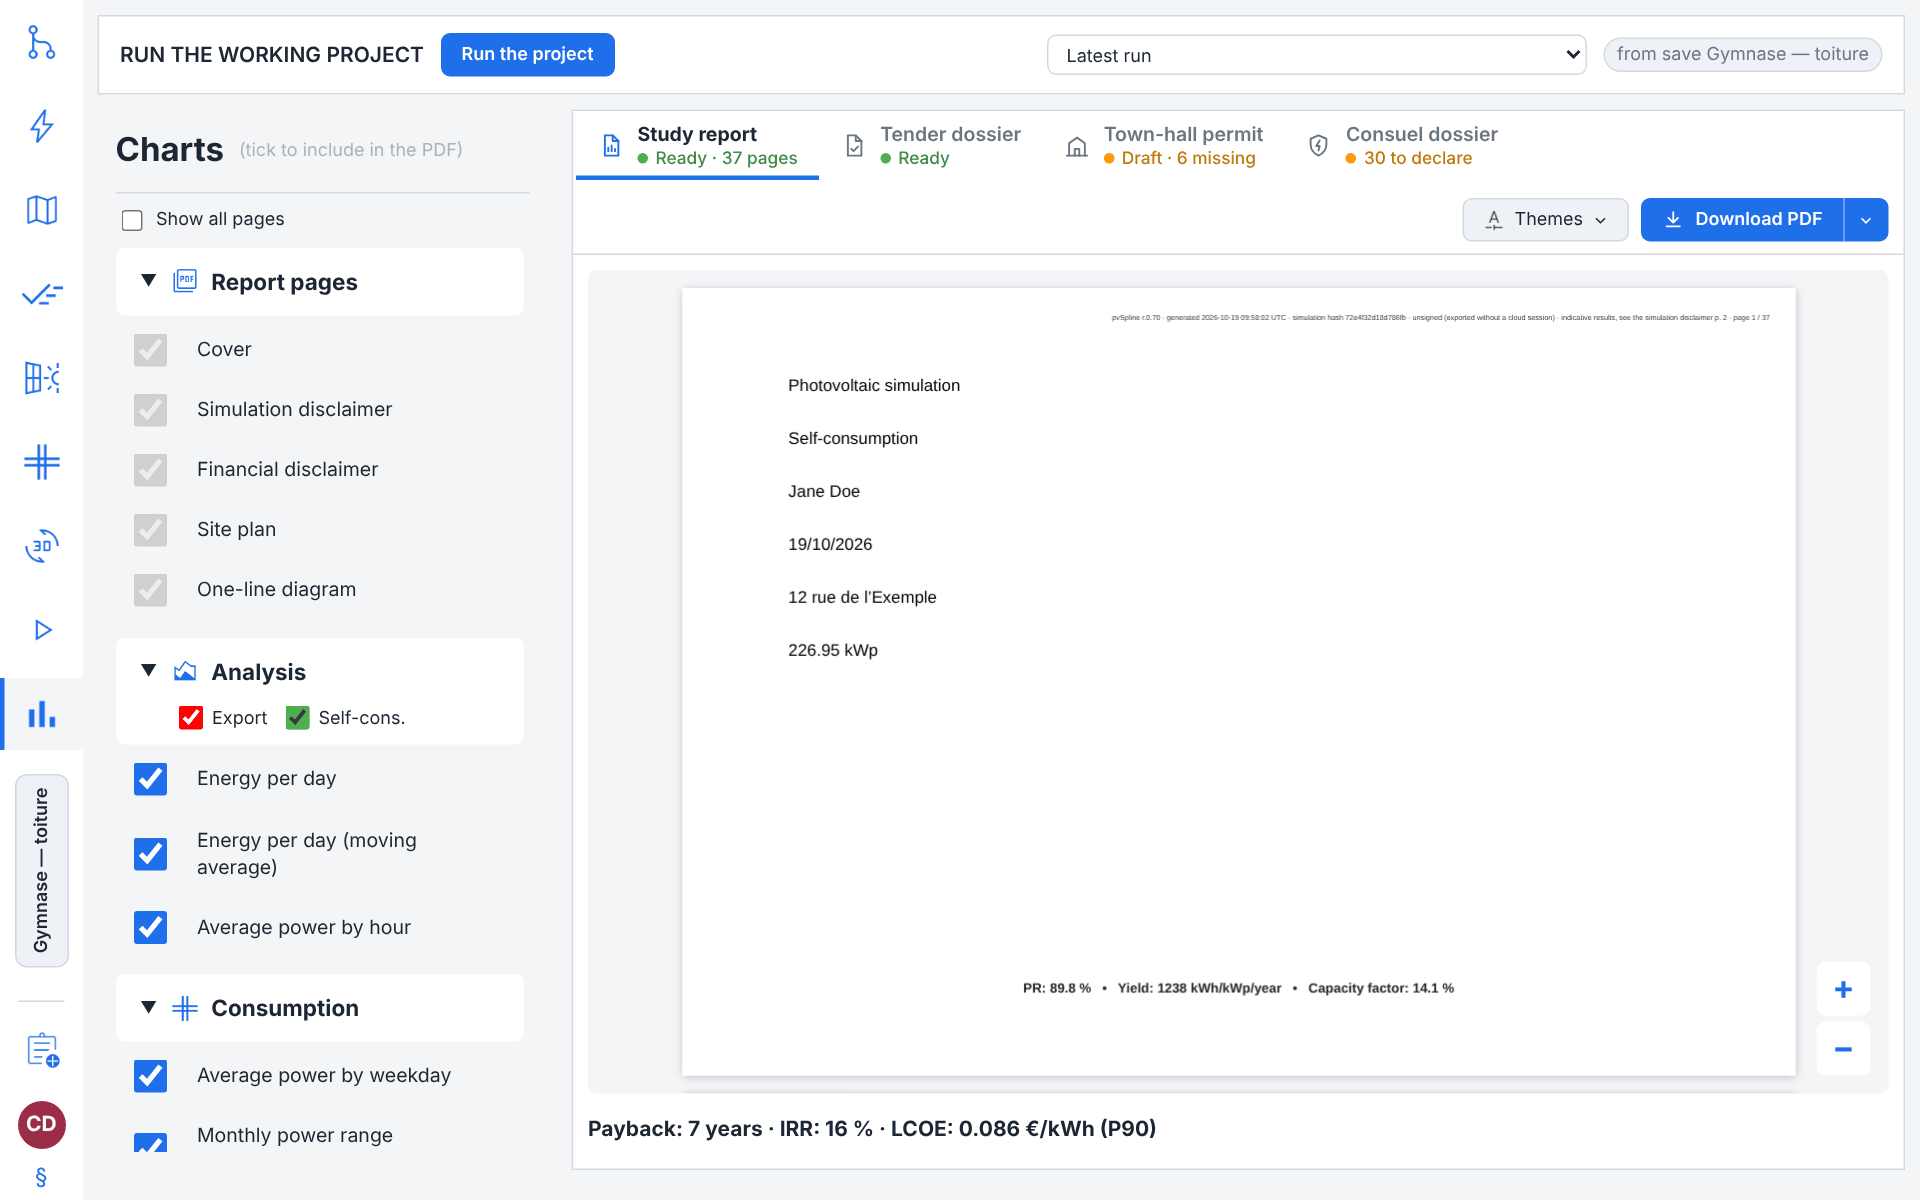Open the branch/tree icon in sidebar
Screen dimensions: 1920x1200
(41, 42)
